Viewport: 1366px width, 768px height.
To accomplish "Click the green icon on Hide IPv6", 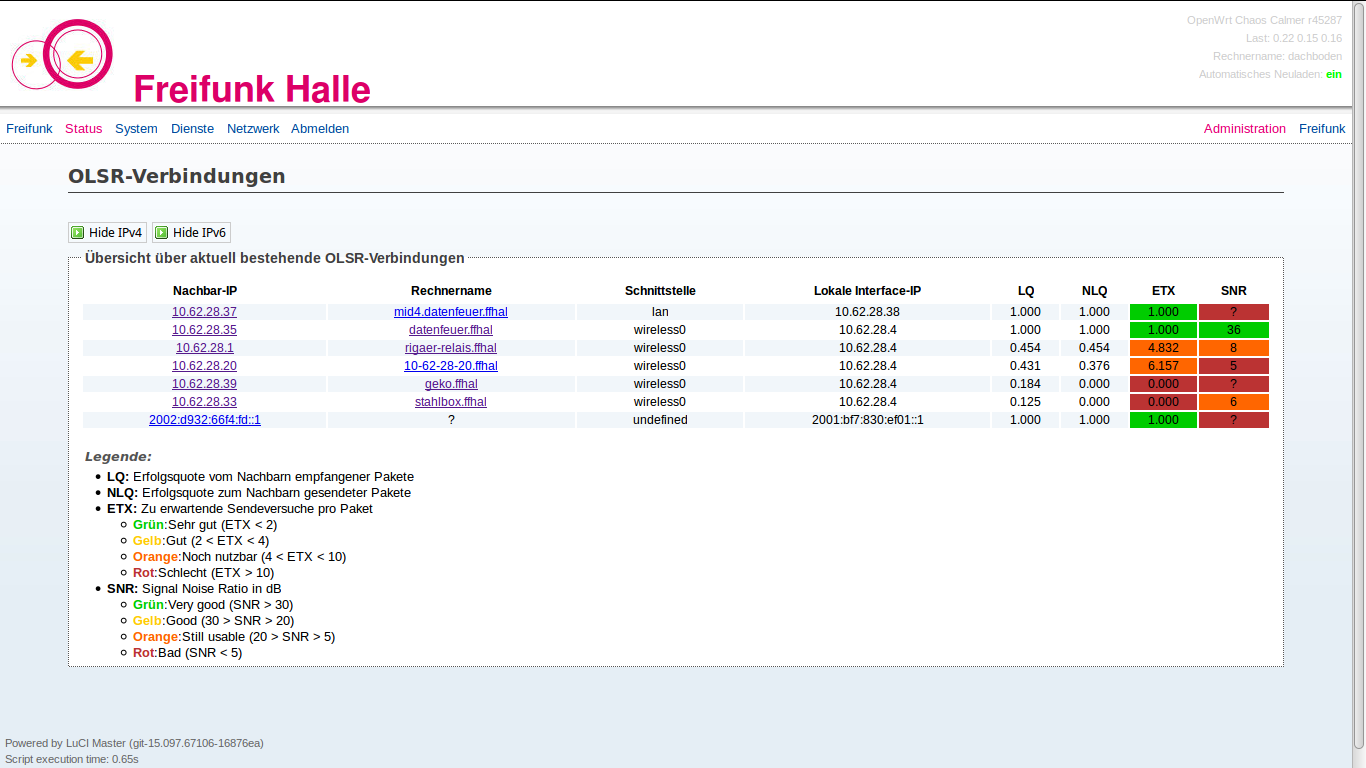I will click(162, 233).
